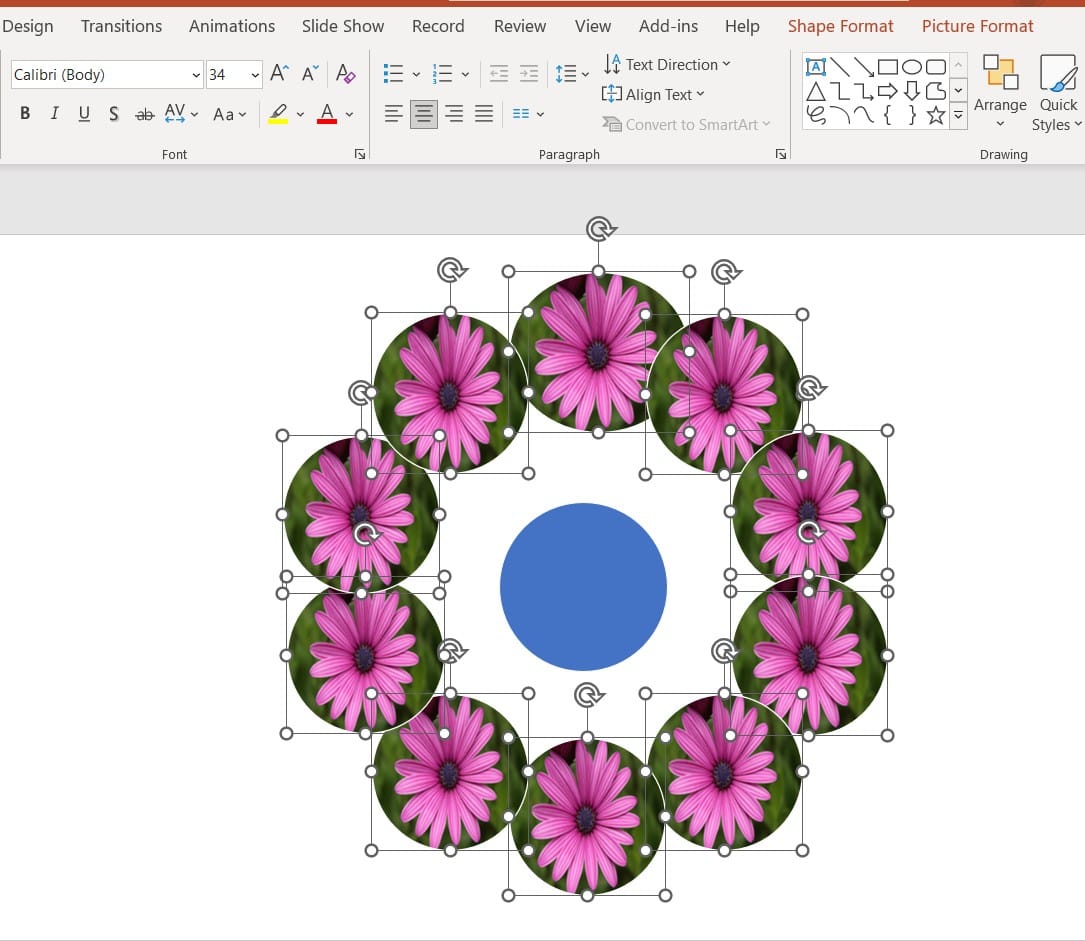Toggle bold formatting
The width and height of the screenshot is (1085, 941).
pos(25,113)
